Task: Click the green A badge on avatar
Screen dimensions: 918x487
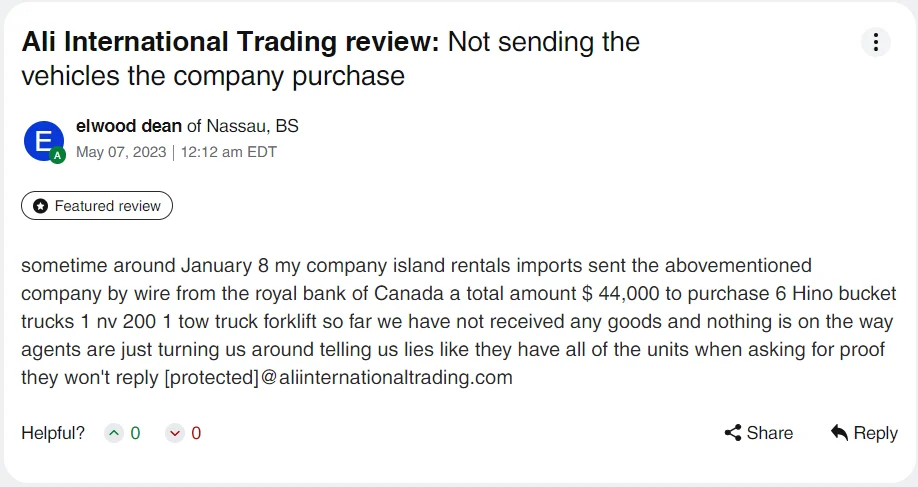Action: coord(57,156)
